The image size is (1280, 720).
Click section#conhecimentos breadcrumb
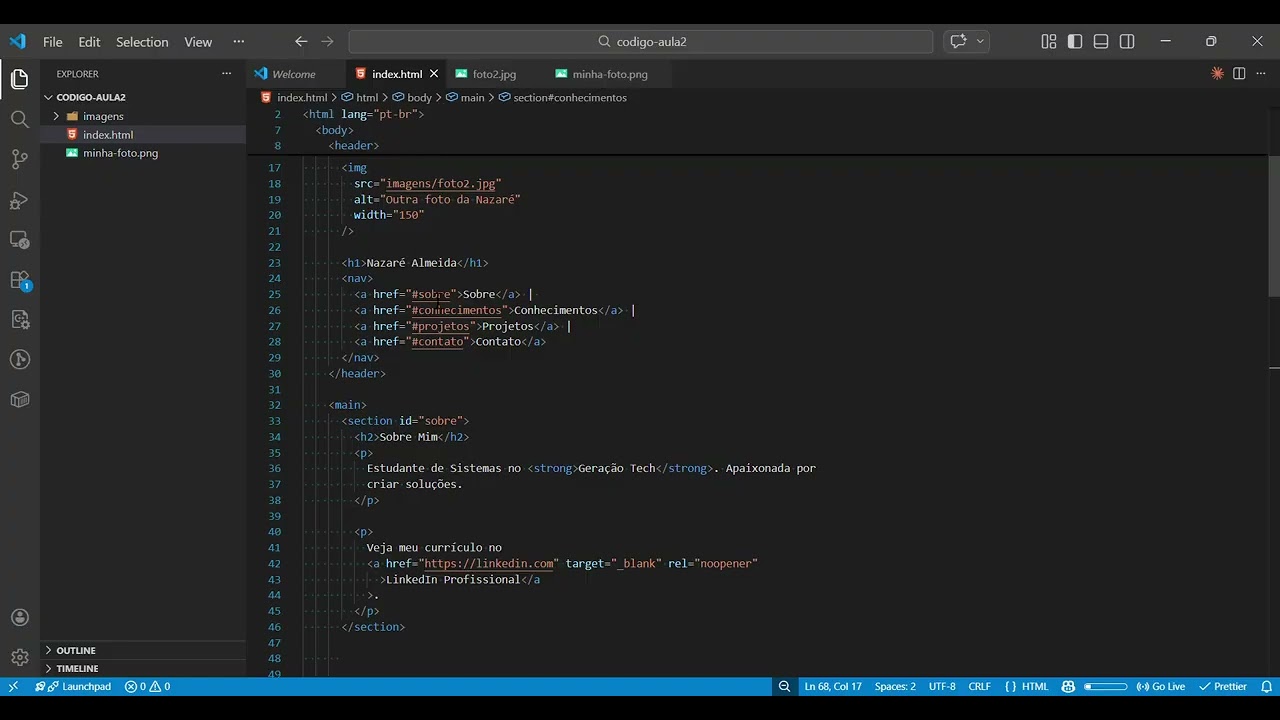tap(569, 97)
